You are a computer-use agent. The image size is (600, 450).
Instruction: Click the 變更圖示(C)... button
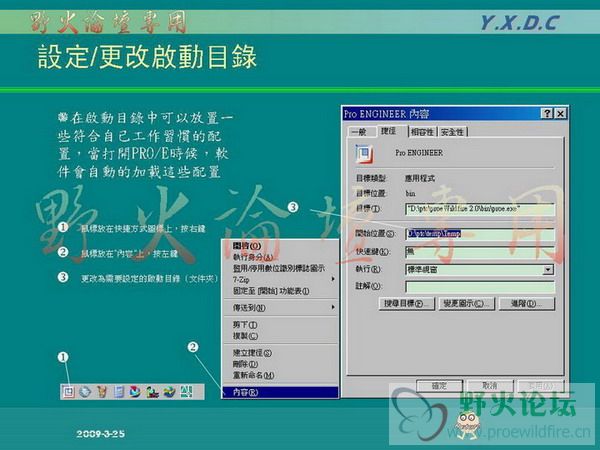[x=466, y=304]
